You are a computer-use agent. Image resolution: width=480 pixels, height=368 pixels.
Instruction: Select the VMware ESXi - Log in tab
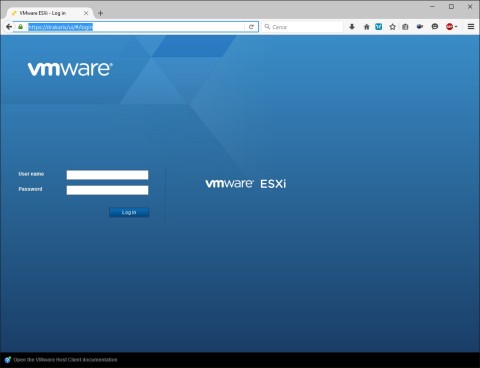(x=49, y=13)
